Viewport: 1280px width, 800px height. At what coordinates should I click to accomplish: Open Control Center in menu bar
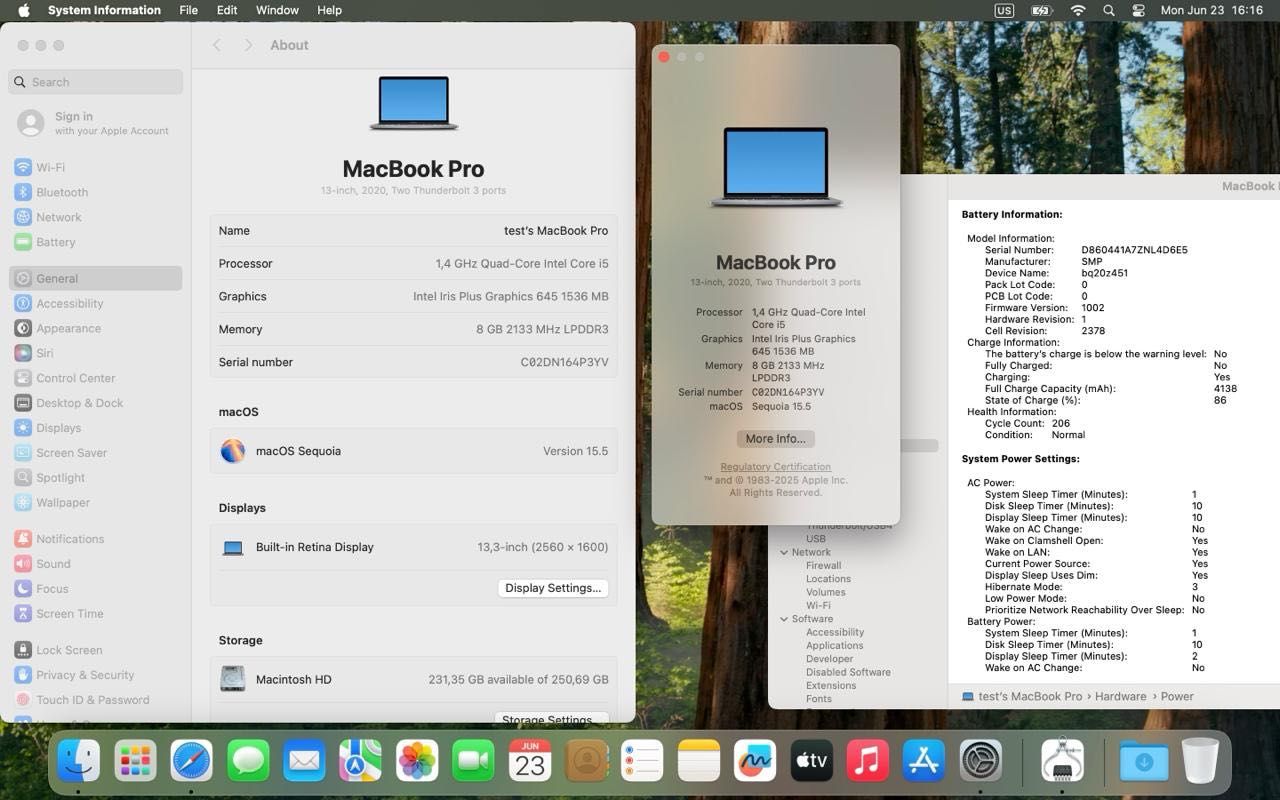(1138, 10)
